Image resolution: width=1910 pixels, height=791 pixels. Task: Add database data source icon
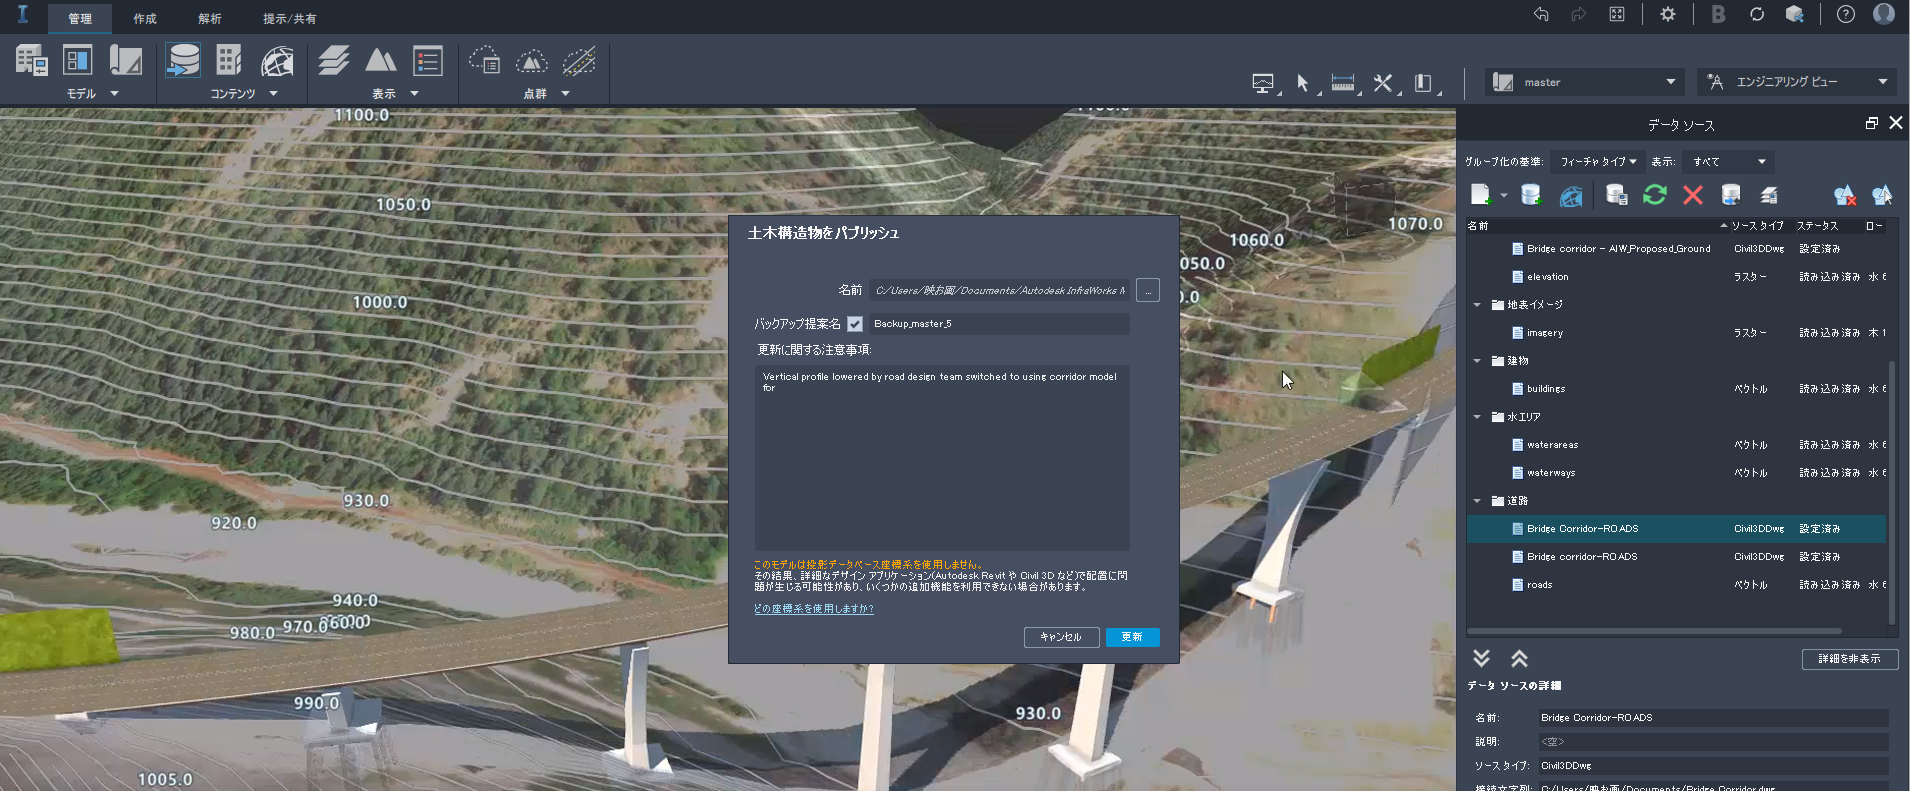(1531, 195)
